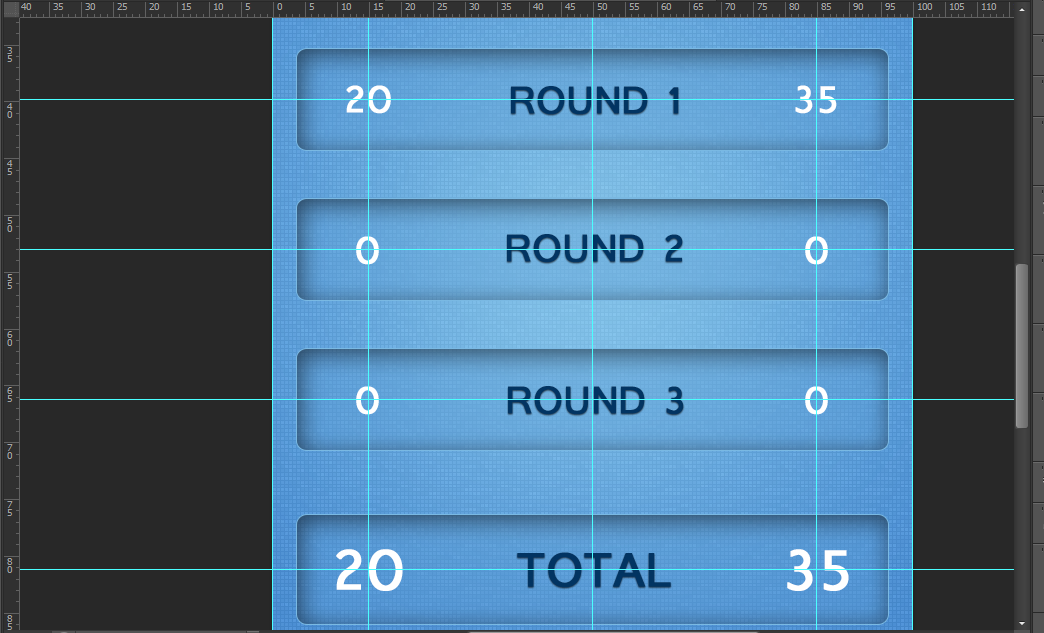
Task: Click the right 0 score in Round 3
Action: (817, 400)
